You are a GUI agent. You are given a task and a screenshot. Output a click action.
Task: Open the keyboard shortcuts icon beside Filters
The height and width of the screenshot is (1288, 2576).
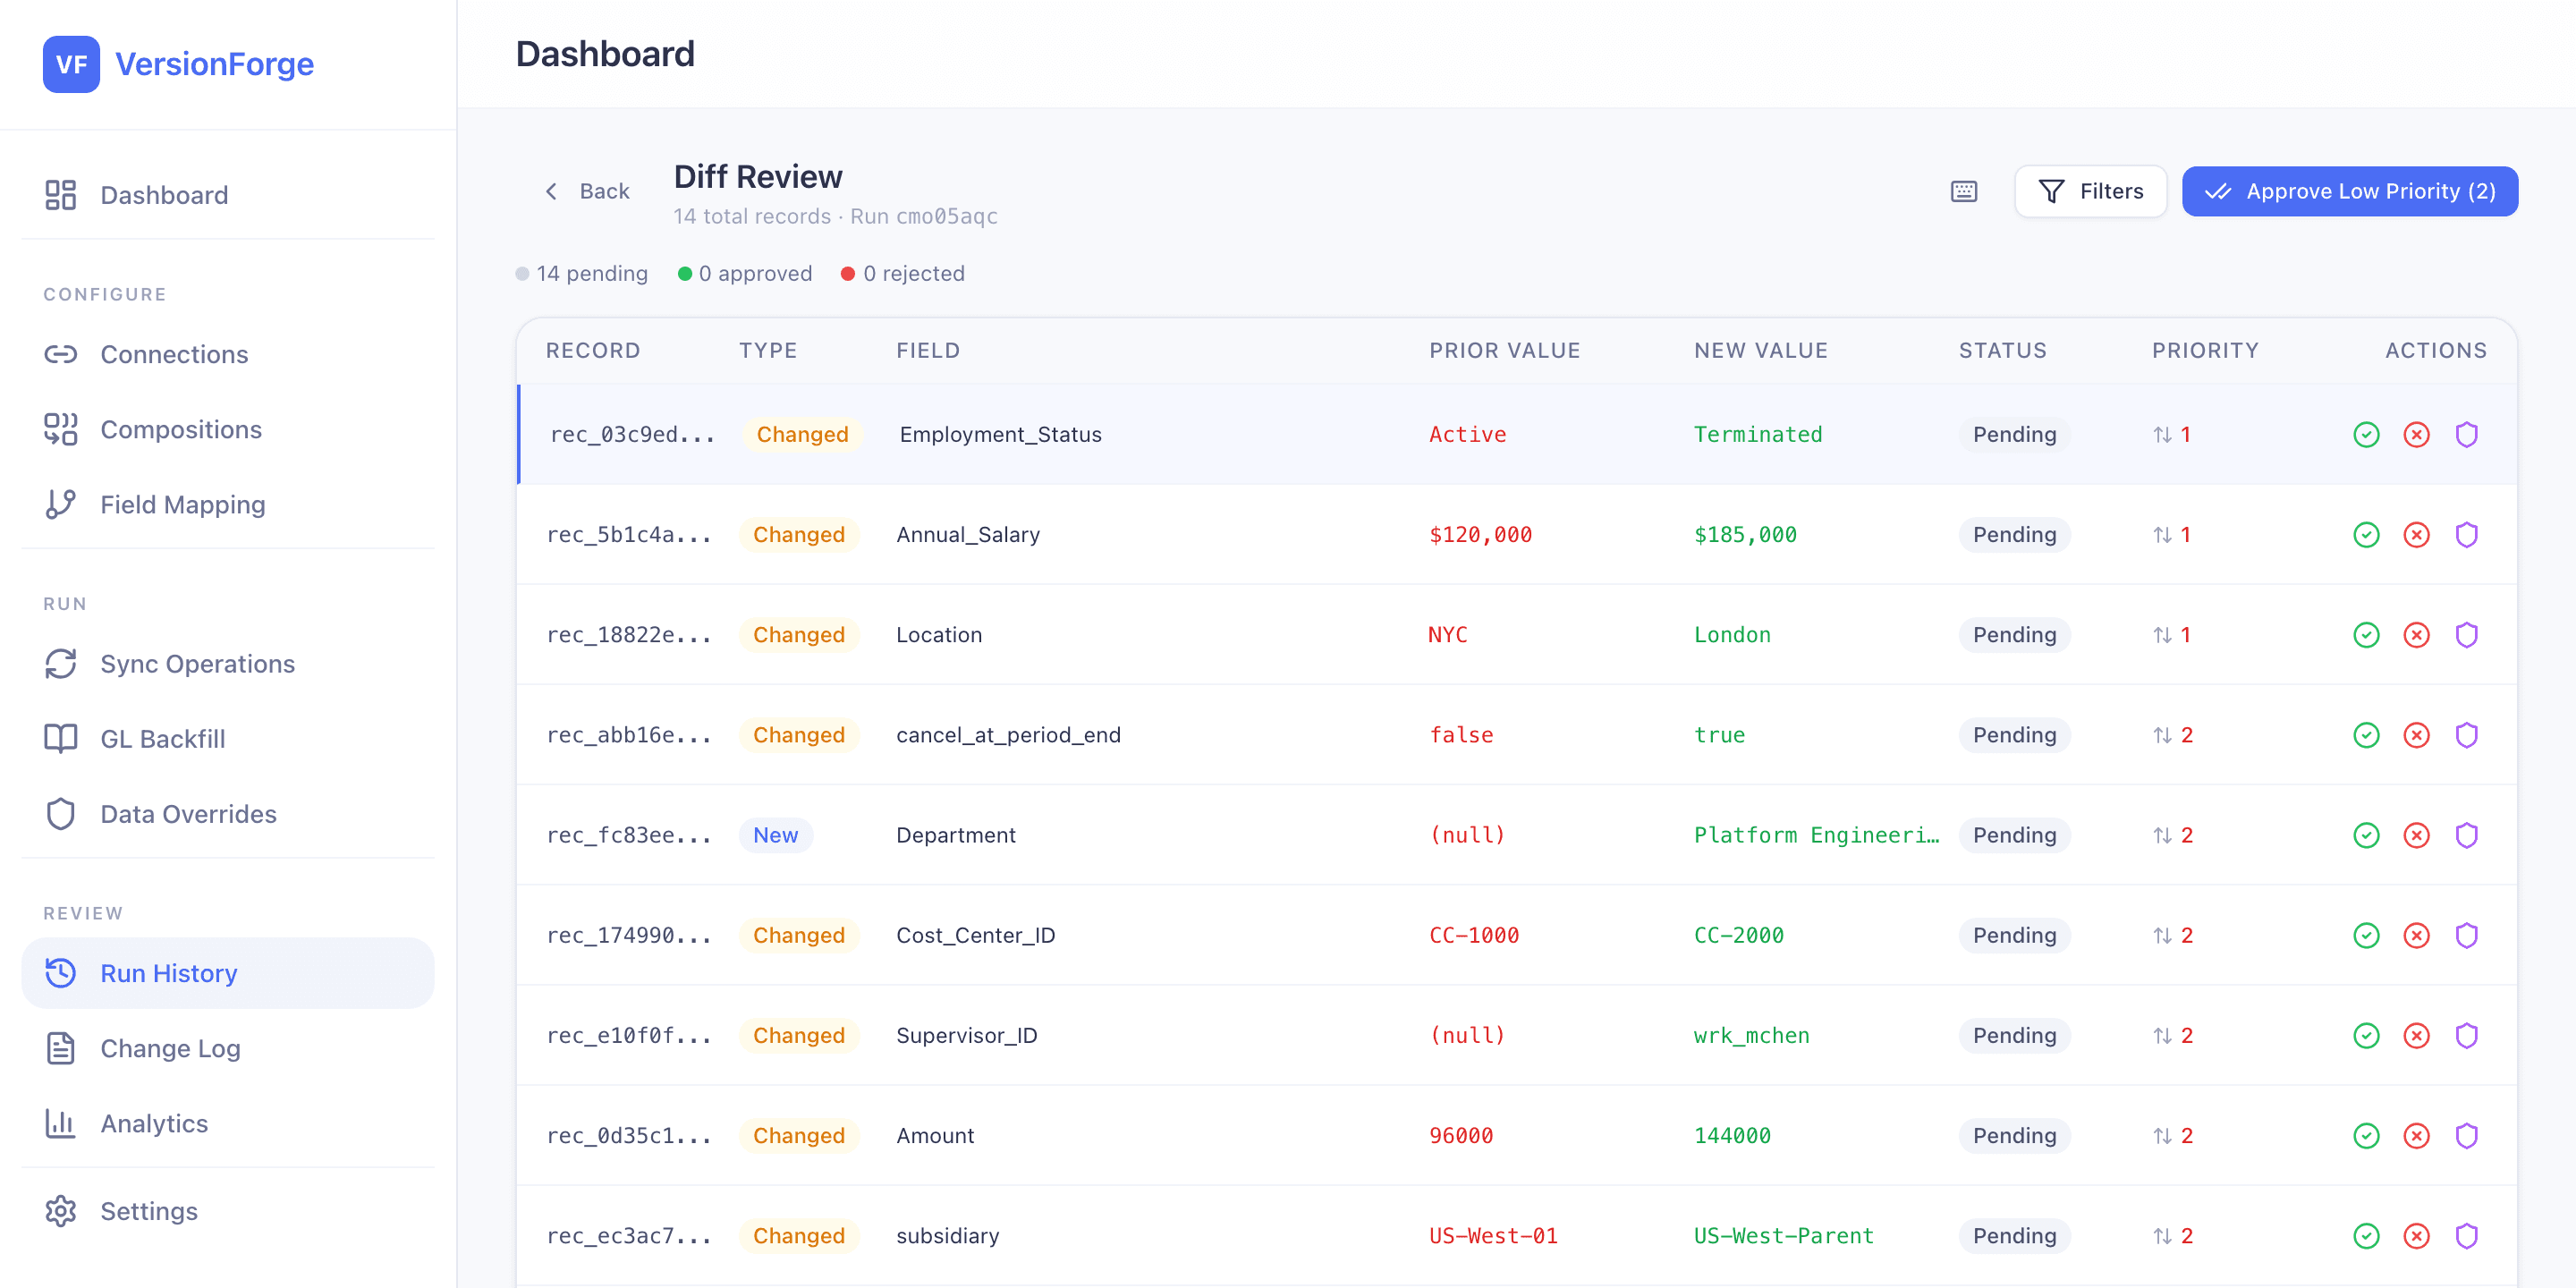[1963, 191]
